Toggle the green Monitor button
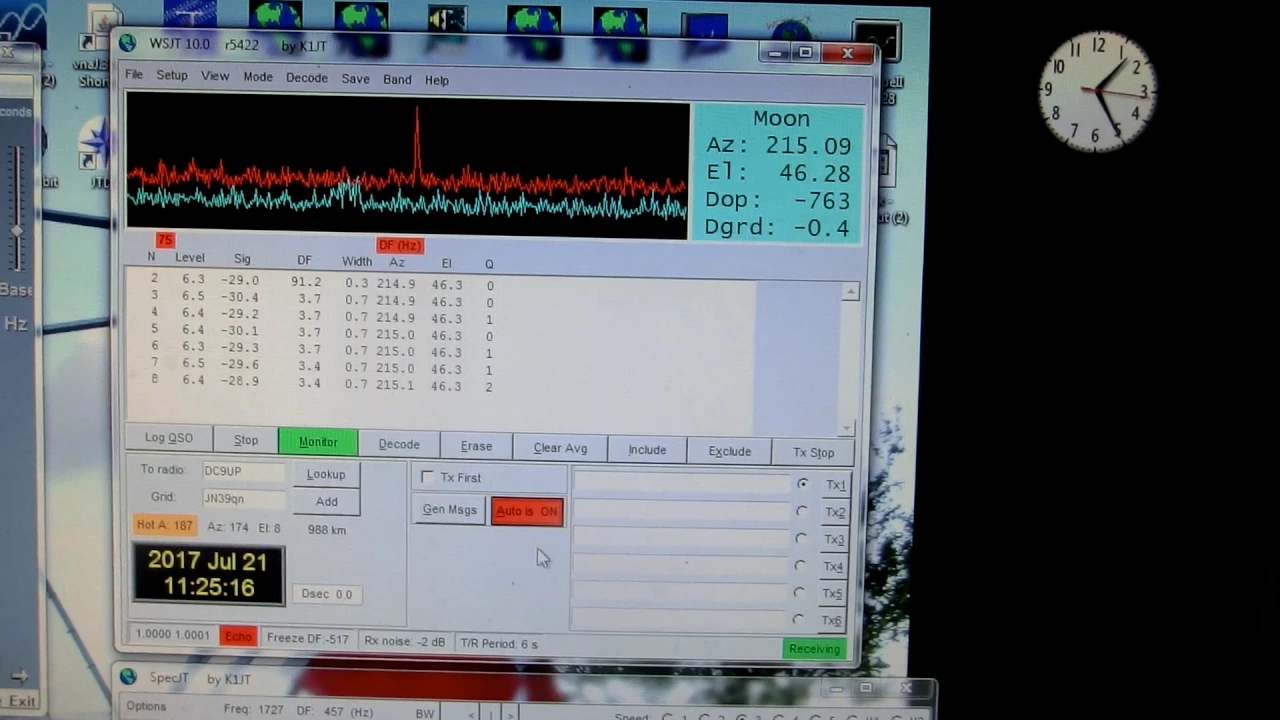 pos(318,442)
